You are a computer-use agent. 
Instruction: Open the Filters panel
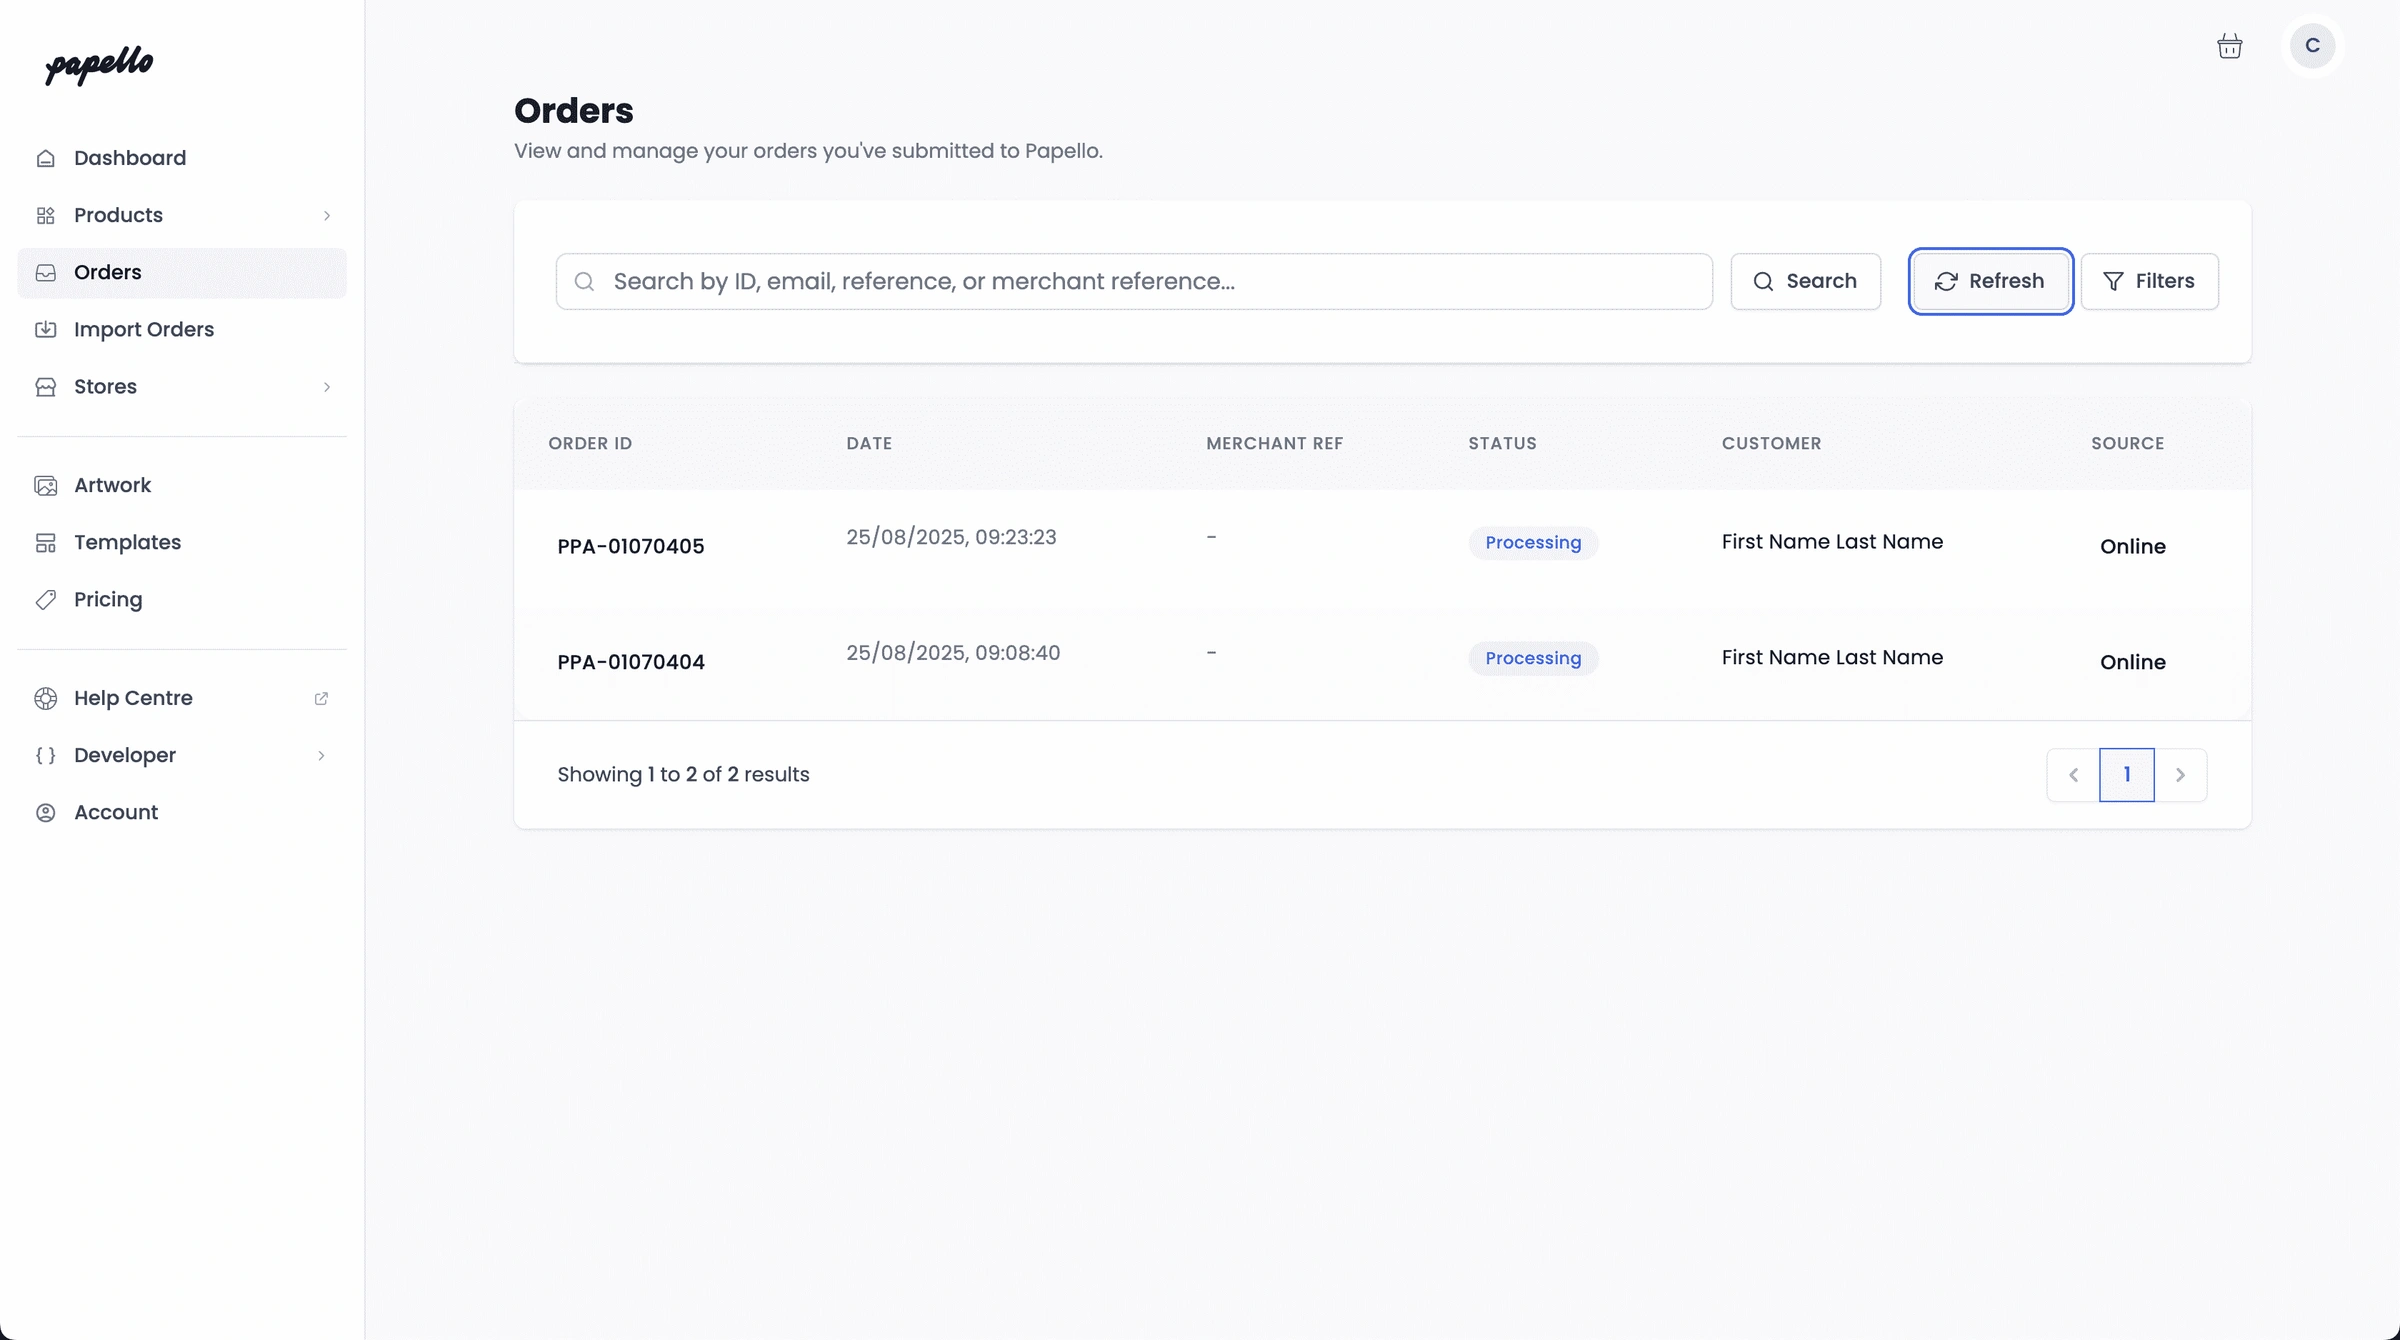[x=2149, y=281]
